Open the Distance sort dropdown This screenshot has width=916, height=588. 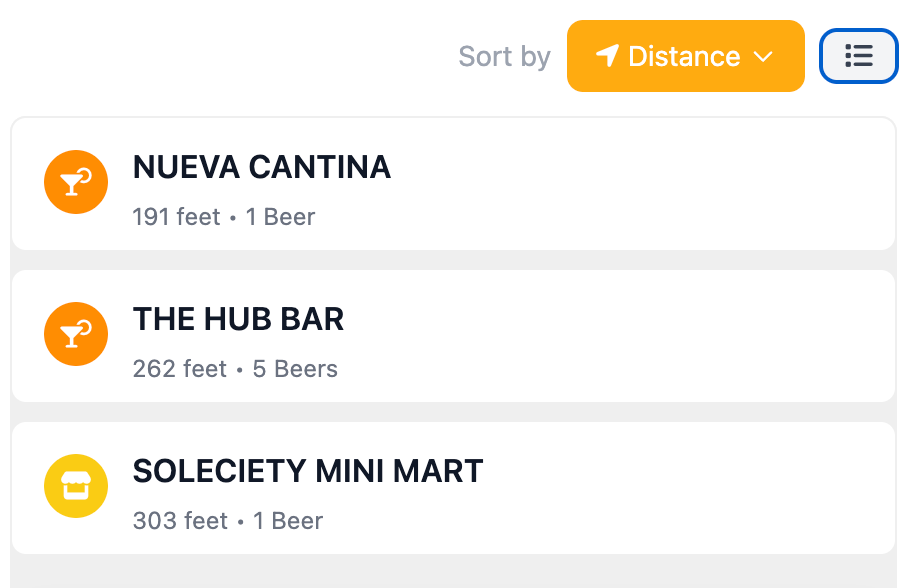pyautogui.click(x=685, y=56)
